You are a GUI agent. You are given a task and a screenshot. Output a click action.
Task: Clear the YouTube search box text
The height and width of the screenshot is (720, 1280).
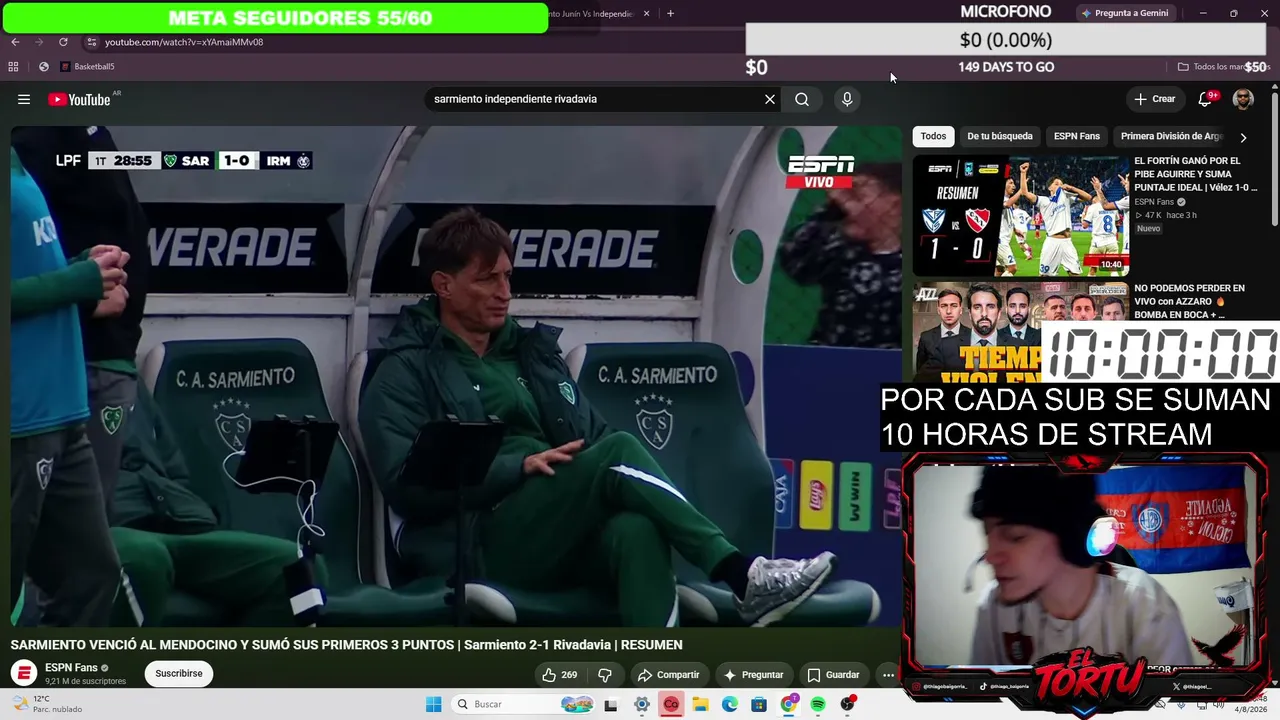[x=770, y=99]
